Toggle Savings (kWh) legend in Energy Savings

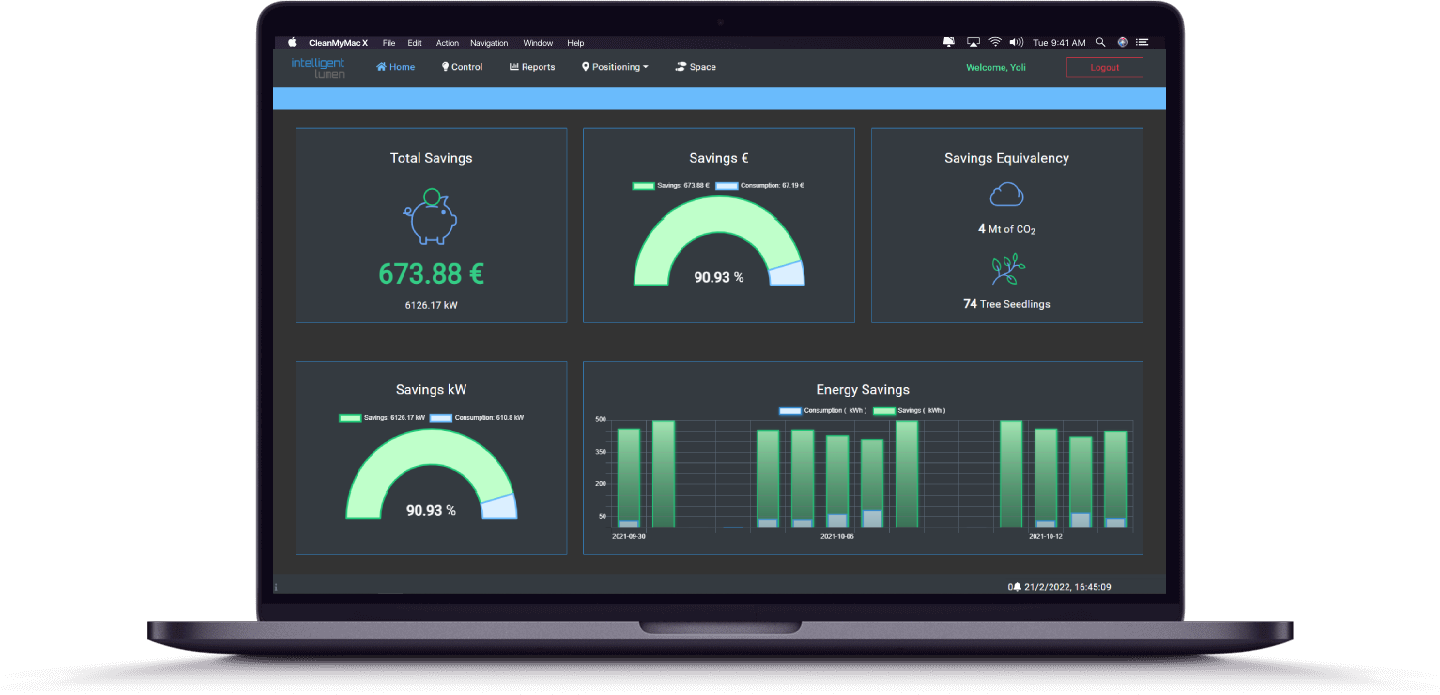pos(909,410)
